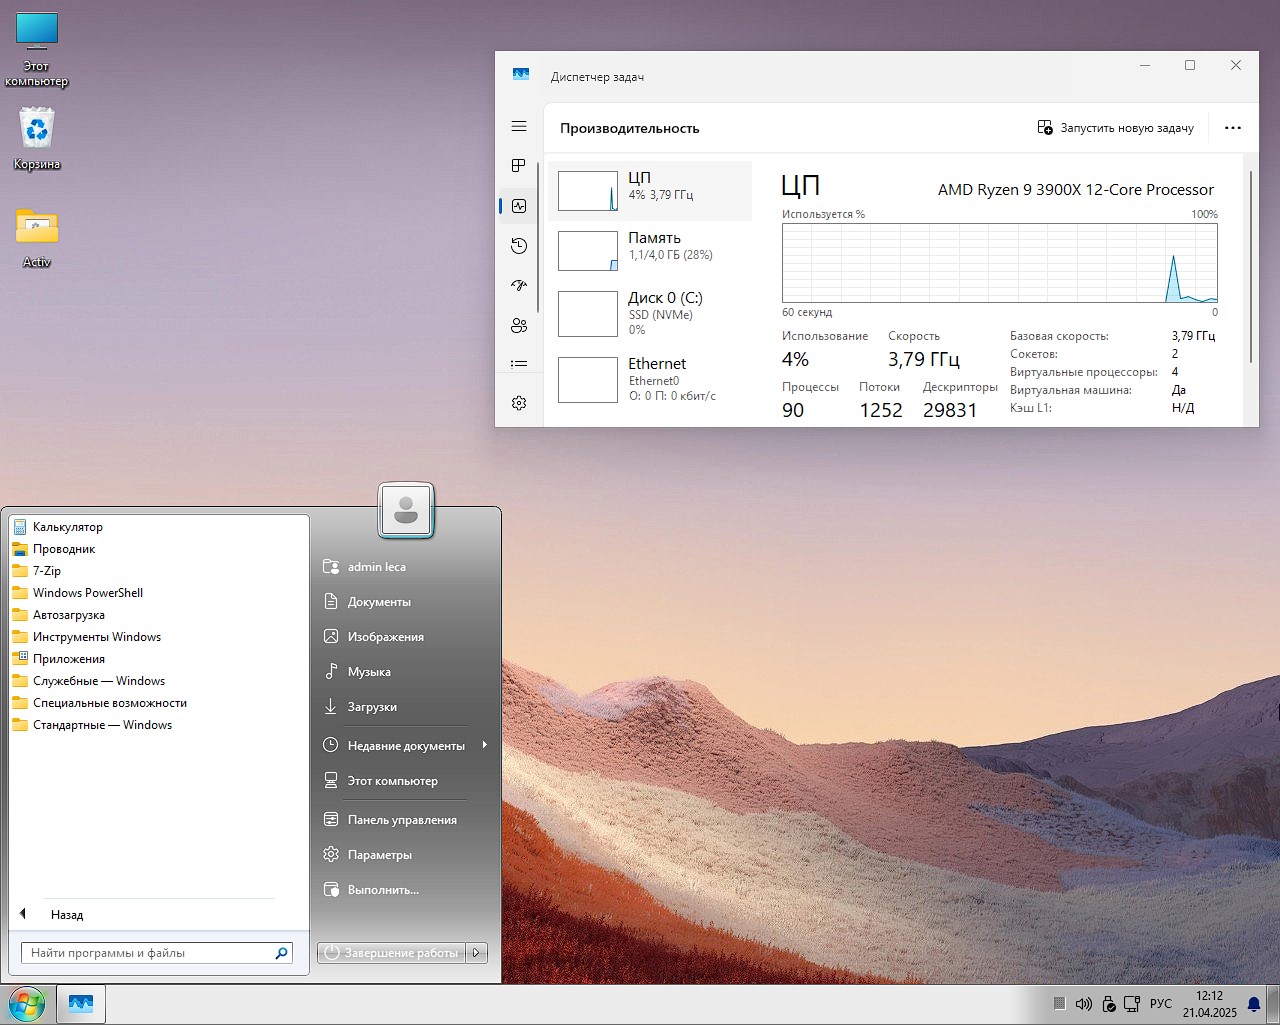Image resolution: width=1280 pixels, height=1025 pixels.
Task: Open the Недавние документы submenu
Action: pyautogui.click(x=405, y=745)
